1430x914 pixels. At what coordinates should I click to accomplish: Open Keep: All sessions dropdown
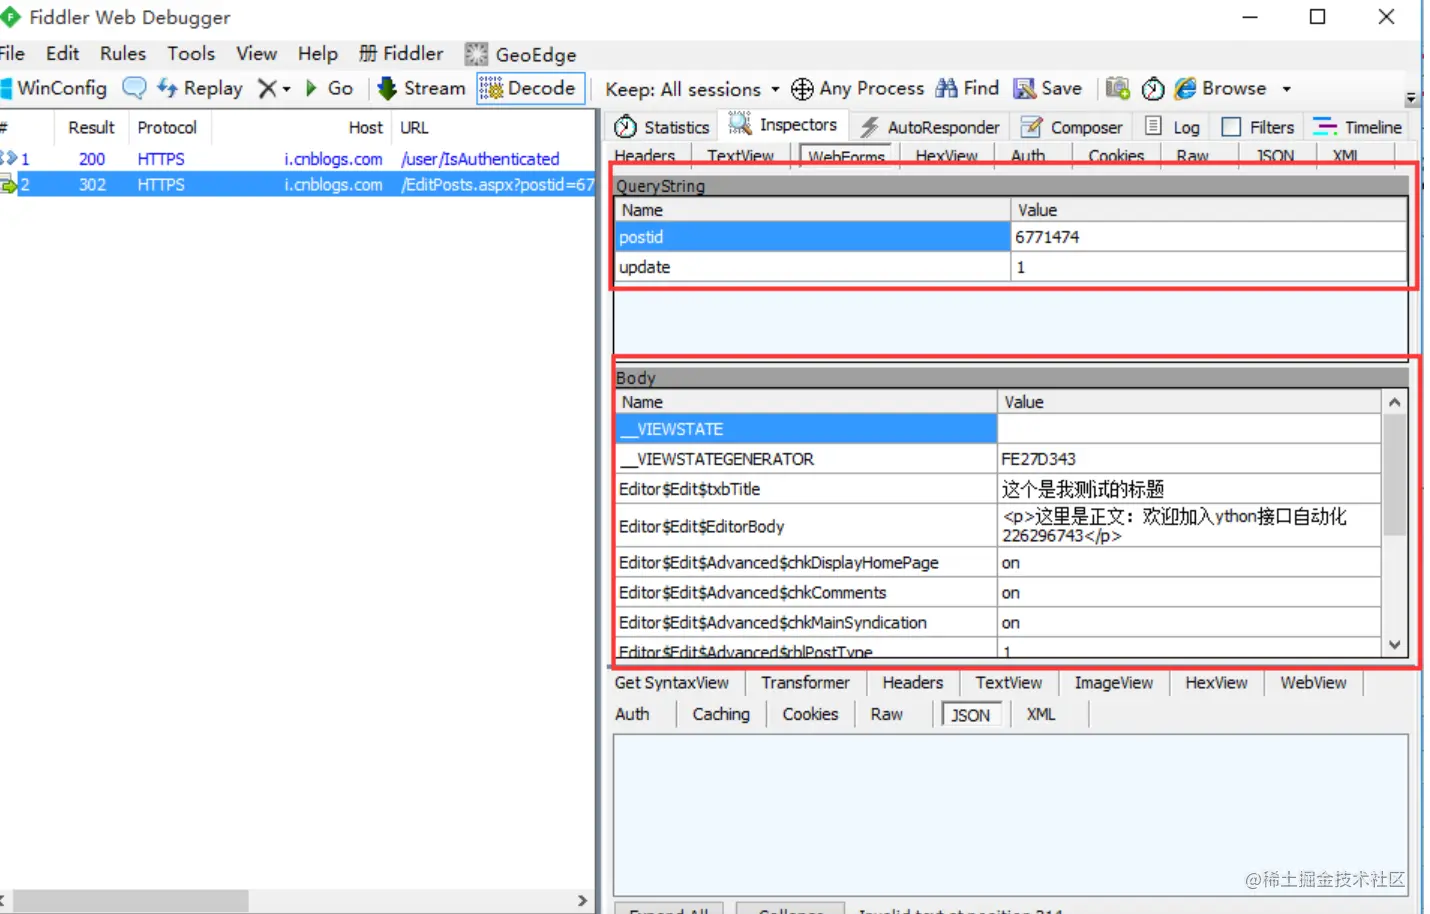[692, 89]
